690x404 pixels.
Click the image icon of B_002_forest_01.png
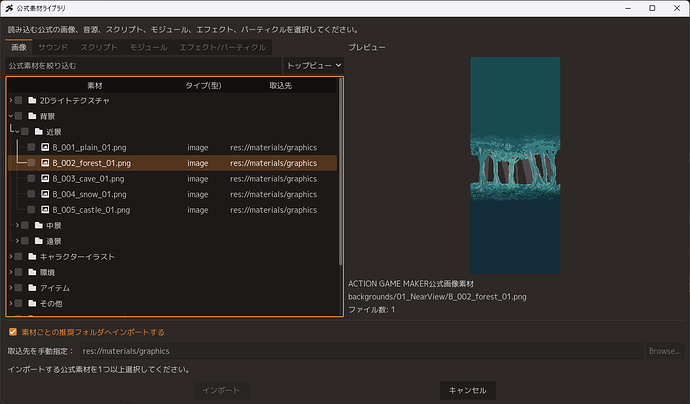[x=45, y=163]
